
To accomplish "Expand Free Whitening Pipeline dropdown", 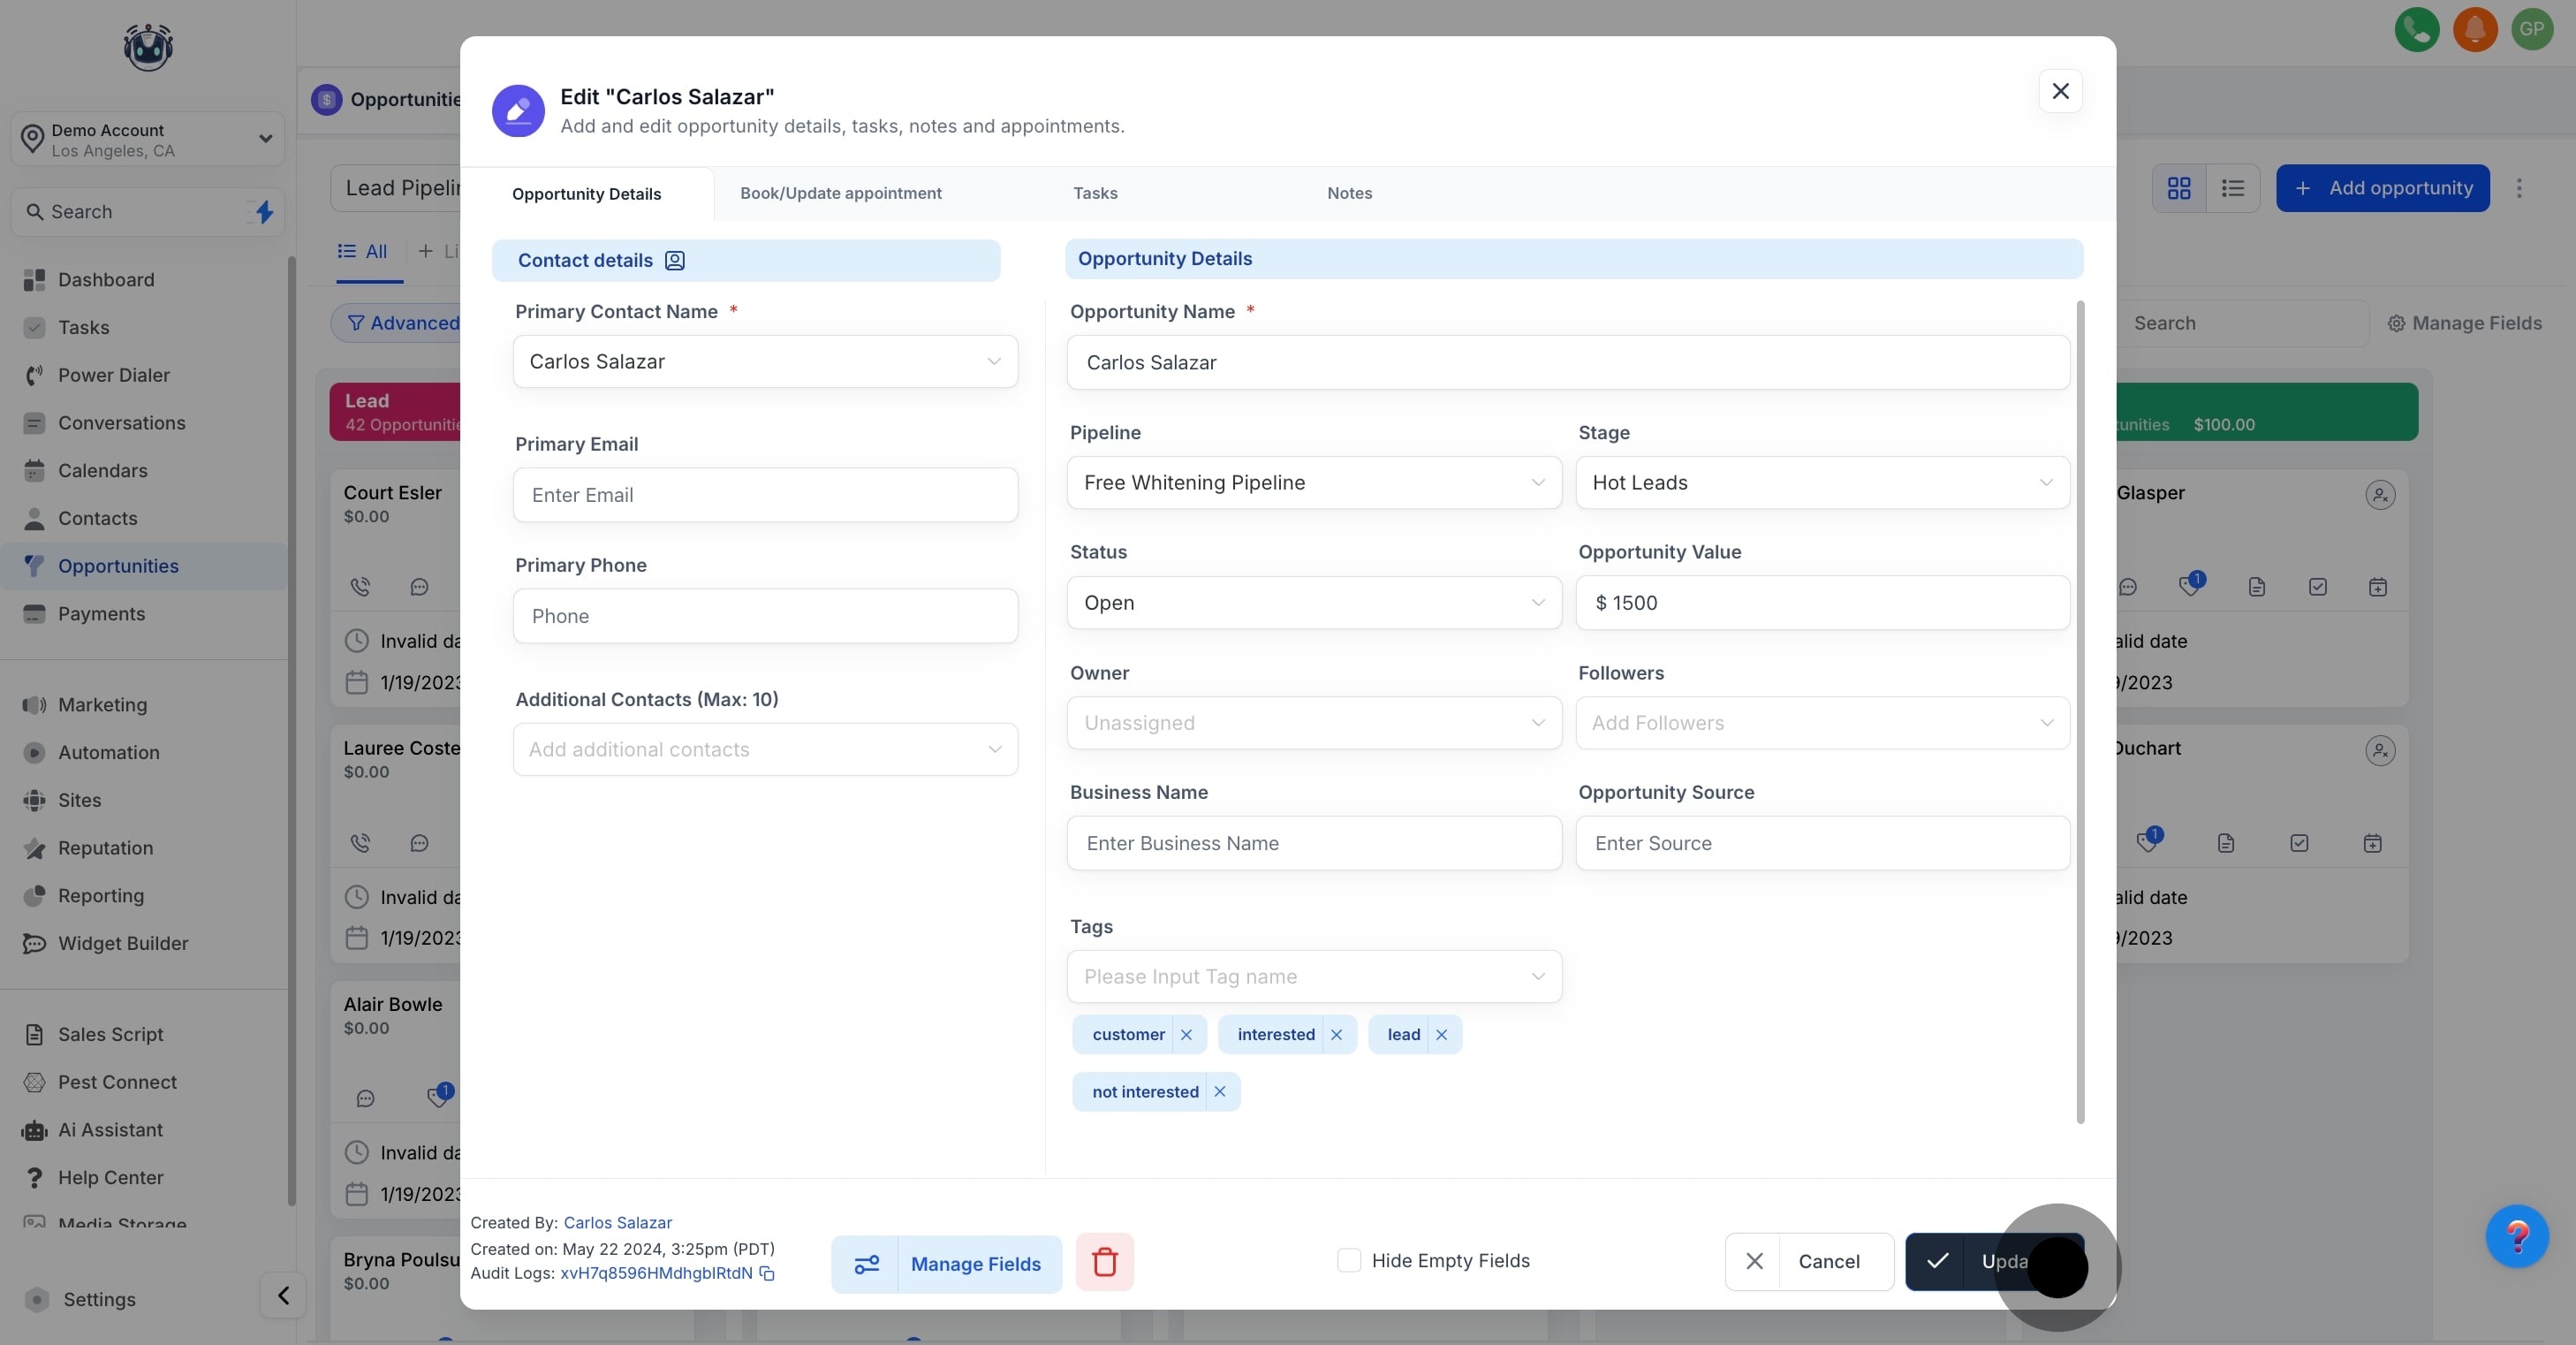I will [1313, 482].
